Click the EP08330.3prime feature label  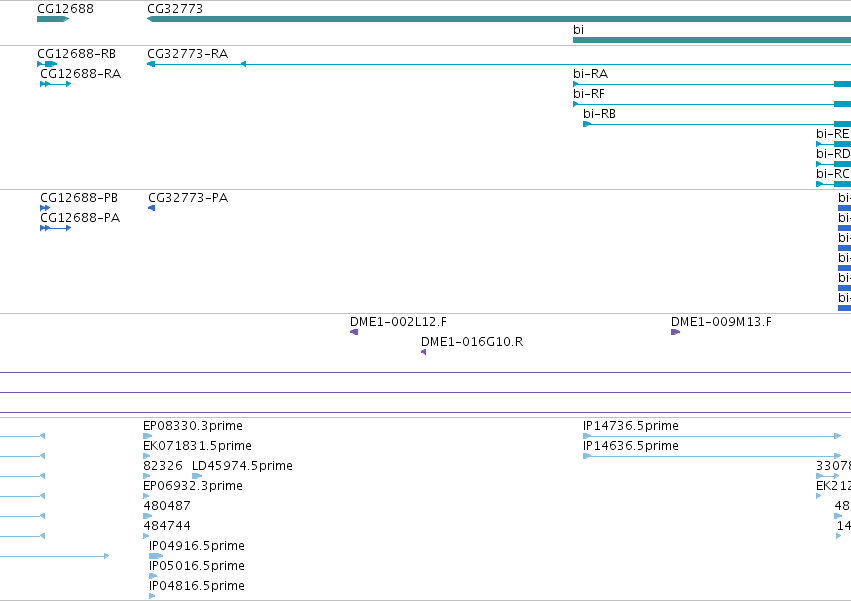193,426
